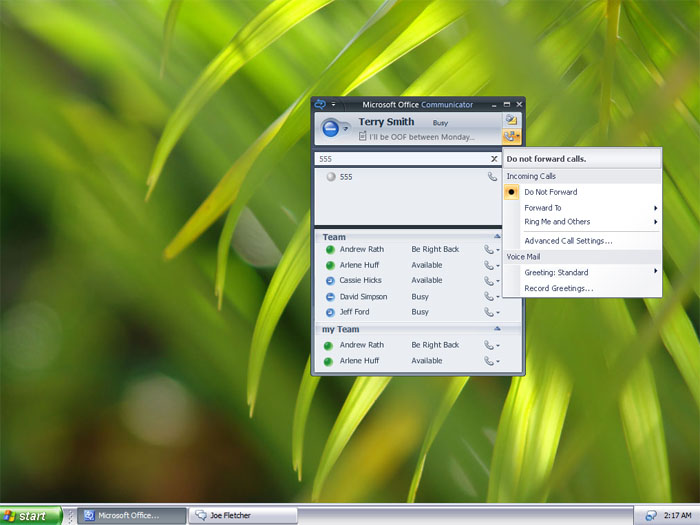Viewport: 700px width, 525px height.
Task: Minimize the Communicator window
Action: pos(494,105)
